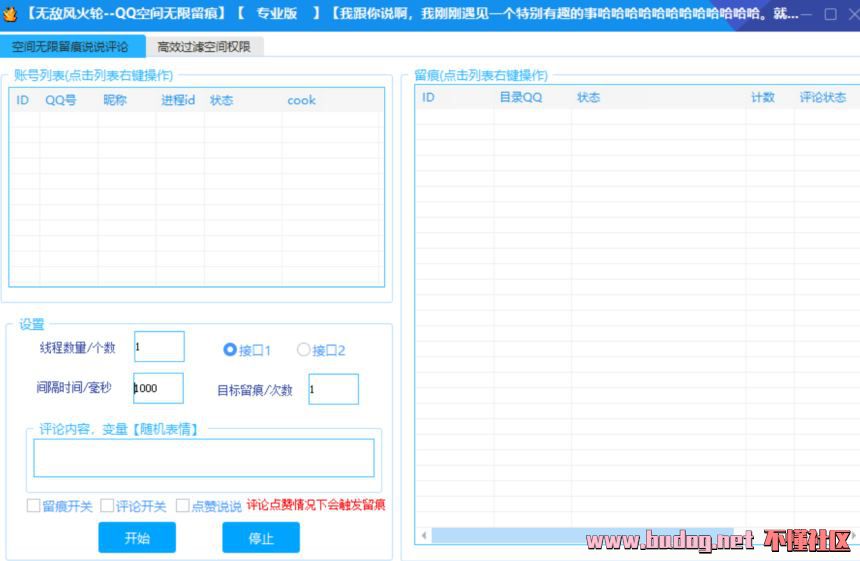Click inside the 评论内容 text area
This screenshot has width=860, height=561.
click(203, 458)
